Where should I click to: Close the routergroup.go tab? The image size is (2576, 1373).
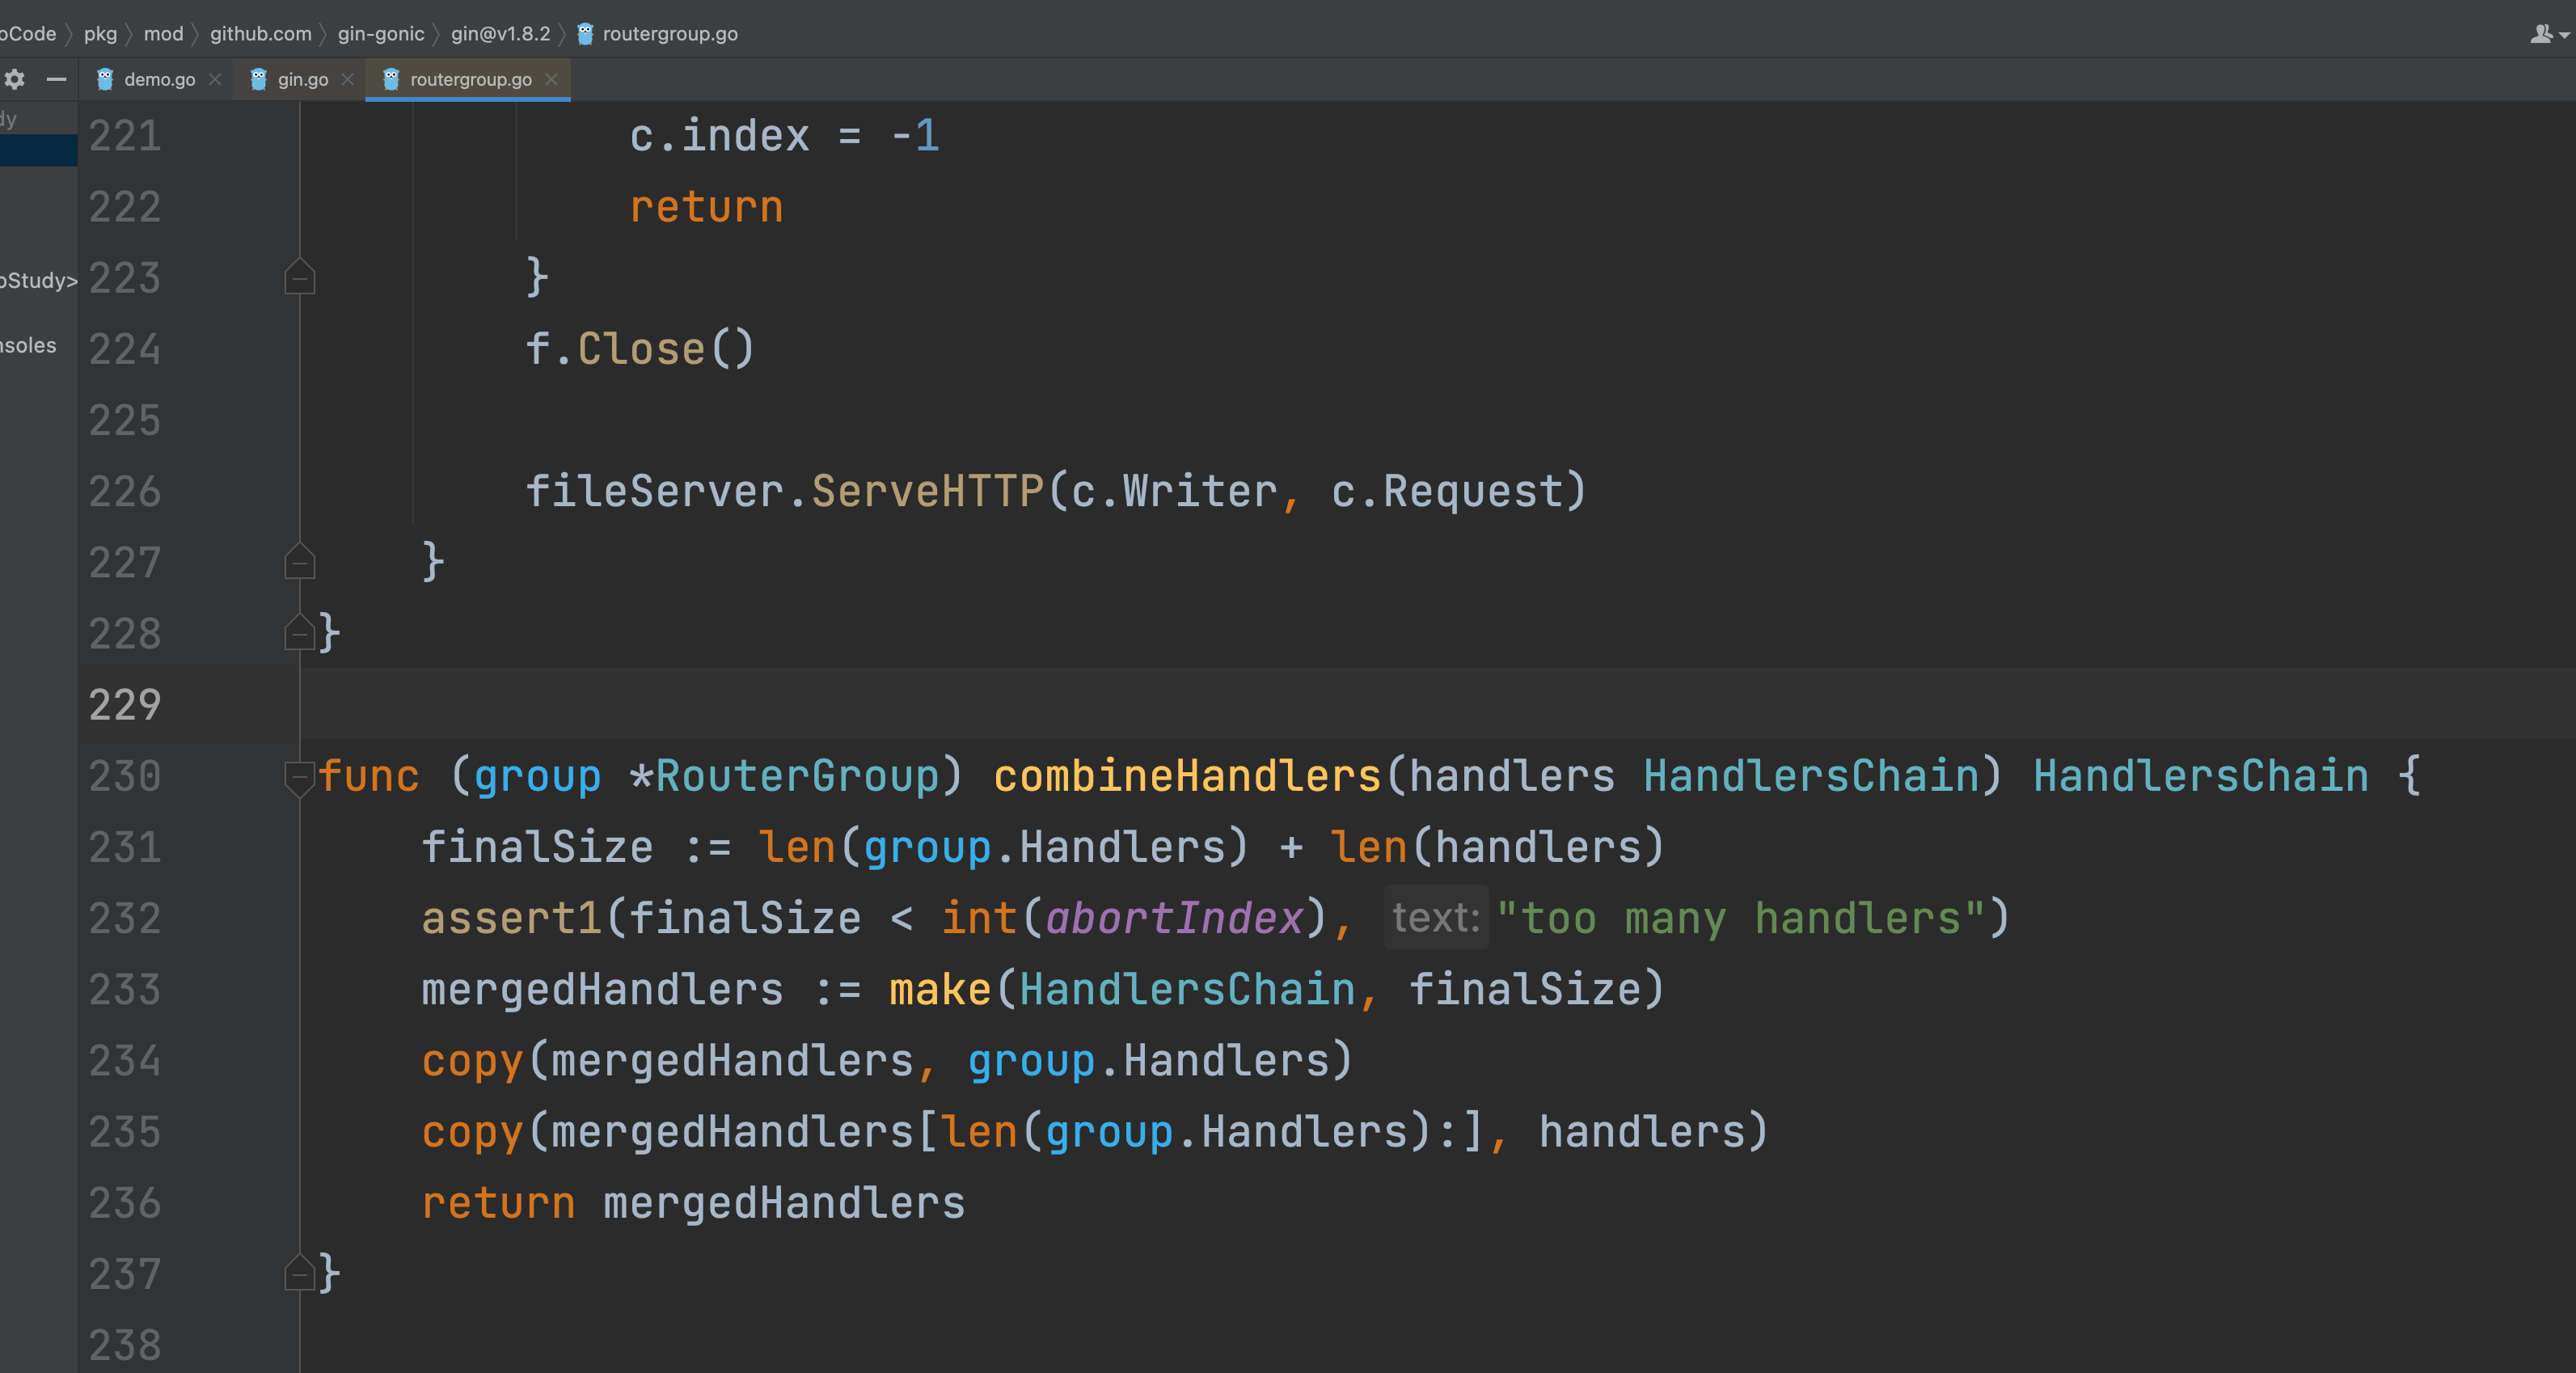(x=552, y=79)
